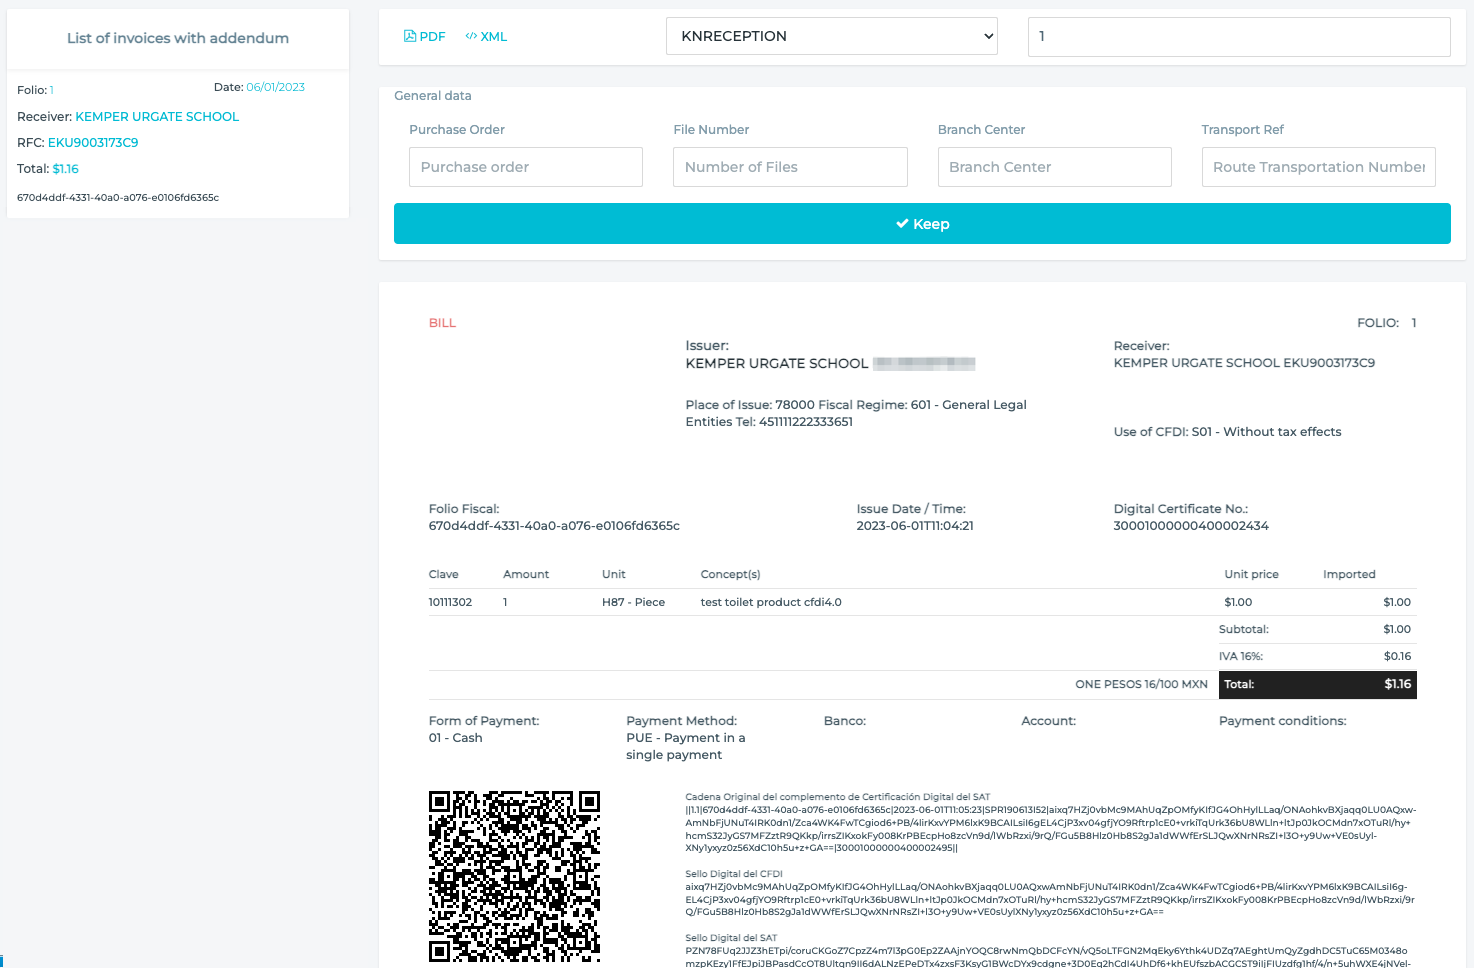Click the addendum number field containing 1
This screenshot has height=968, width=1474.
point(1239,36)
